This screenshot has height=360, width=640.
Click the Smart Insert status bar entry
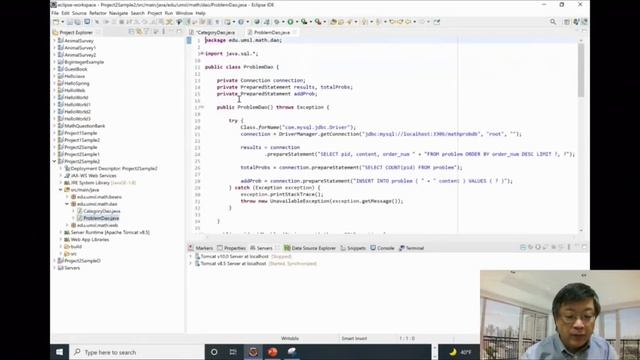354,338
